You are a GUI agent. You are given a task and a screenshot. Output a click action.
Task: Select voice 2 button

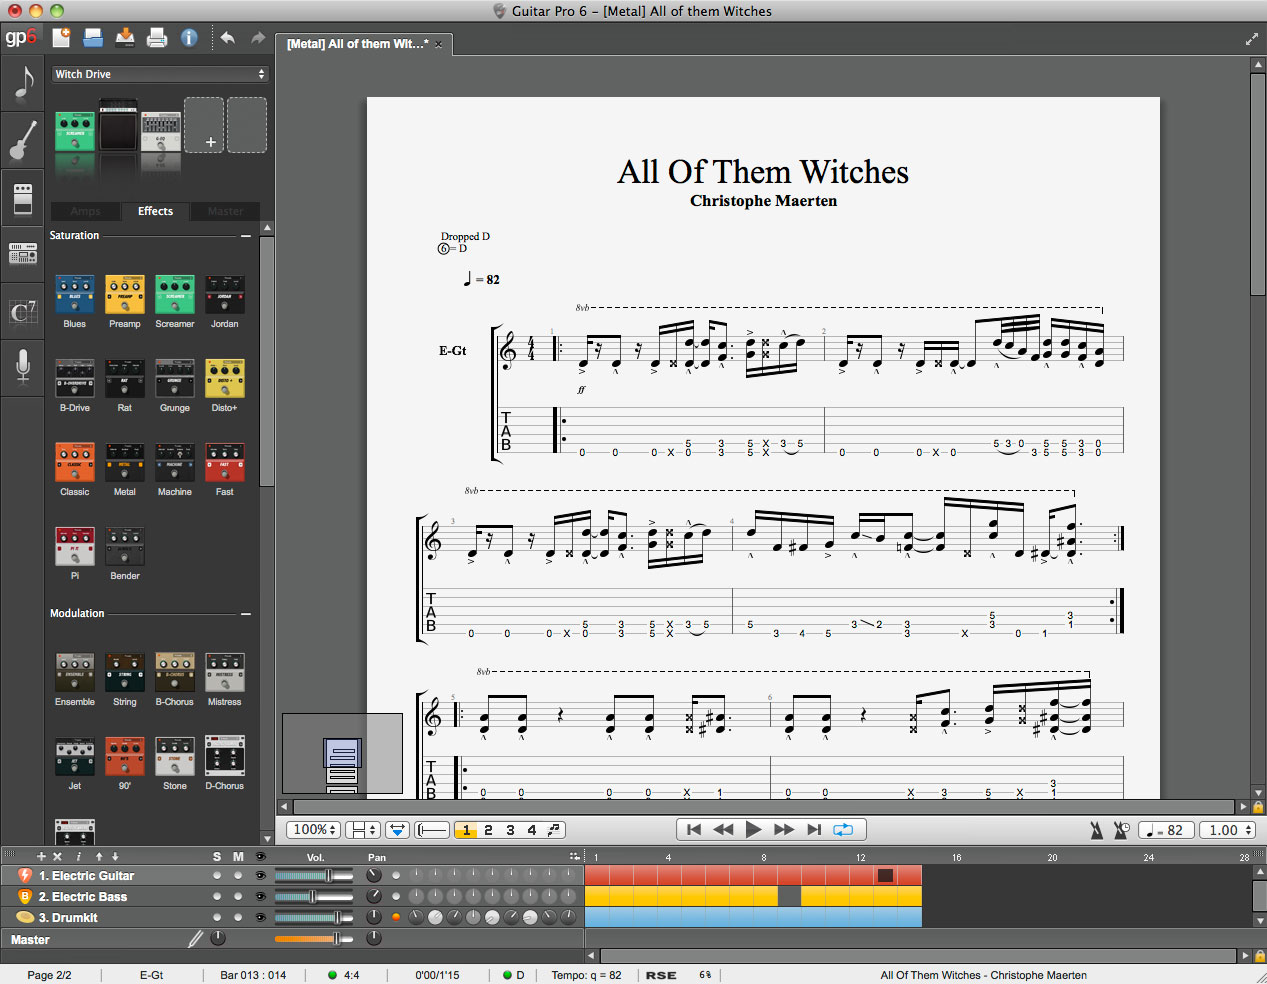488,830
